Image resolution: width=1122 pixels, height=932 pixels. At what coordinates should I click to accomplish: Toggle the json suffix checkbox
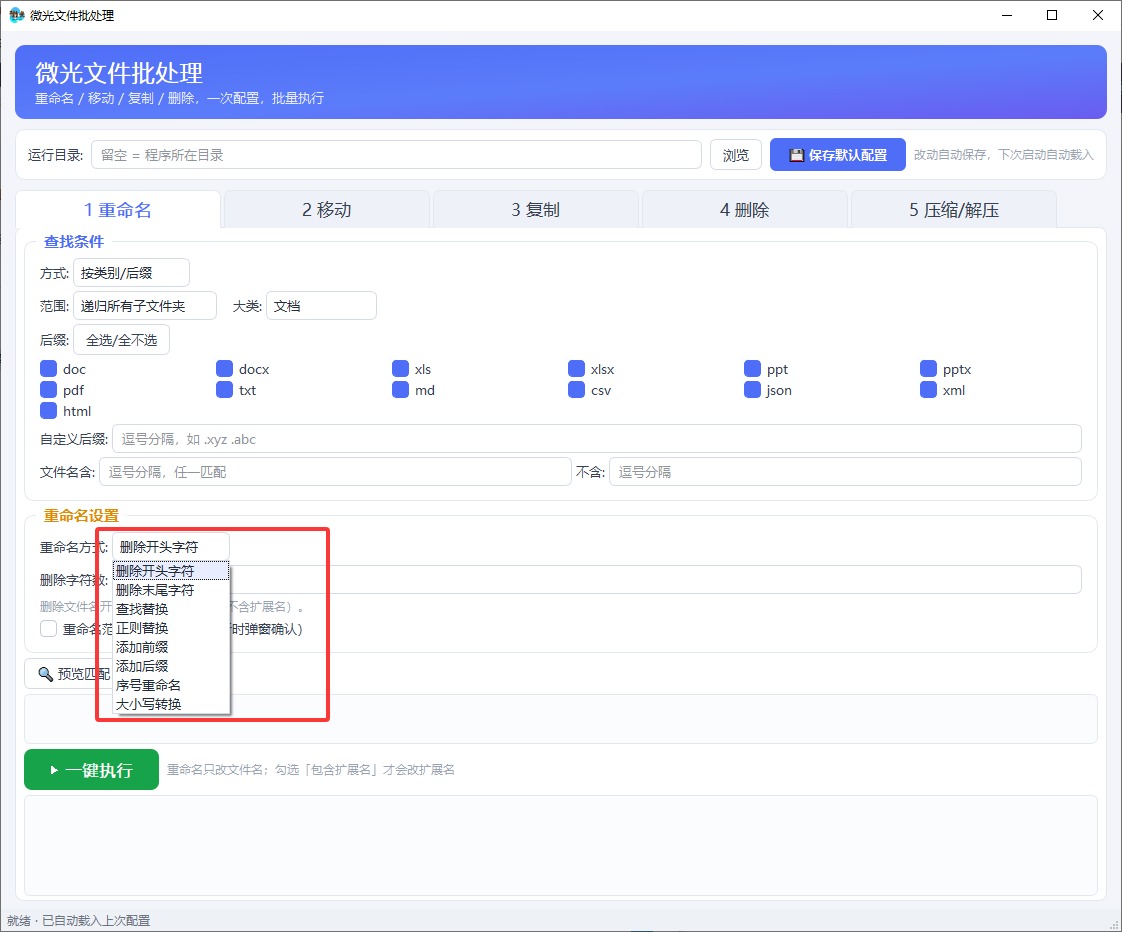753,389
